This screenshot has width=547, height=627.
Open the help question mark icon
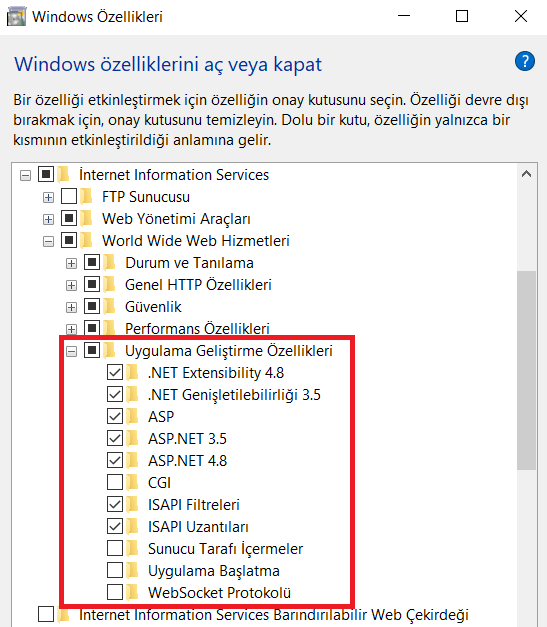pos(525,61)
